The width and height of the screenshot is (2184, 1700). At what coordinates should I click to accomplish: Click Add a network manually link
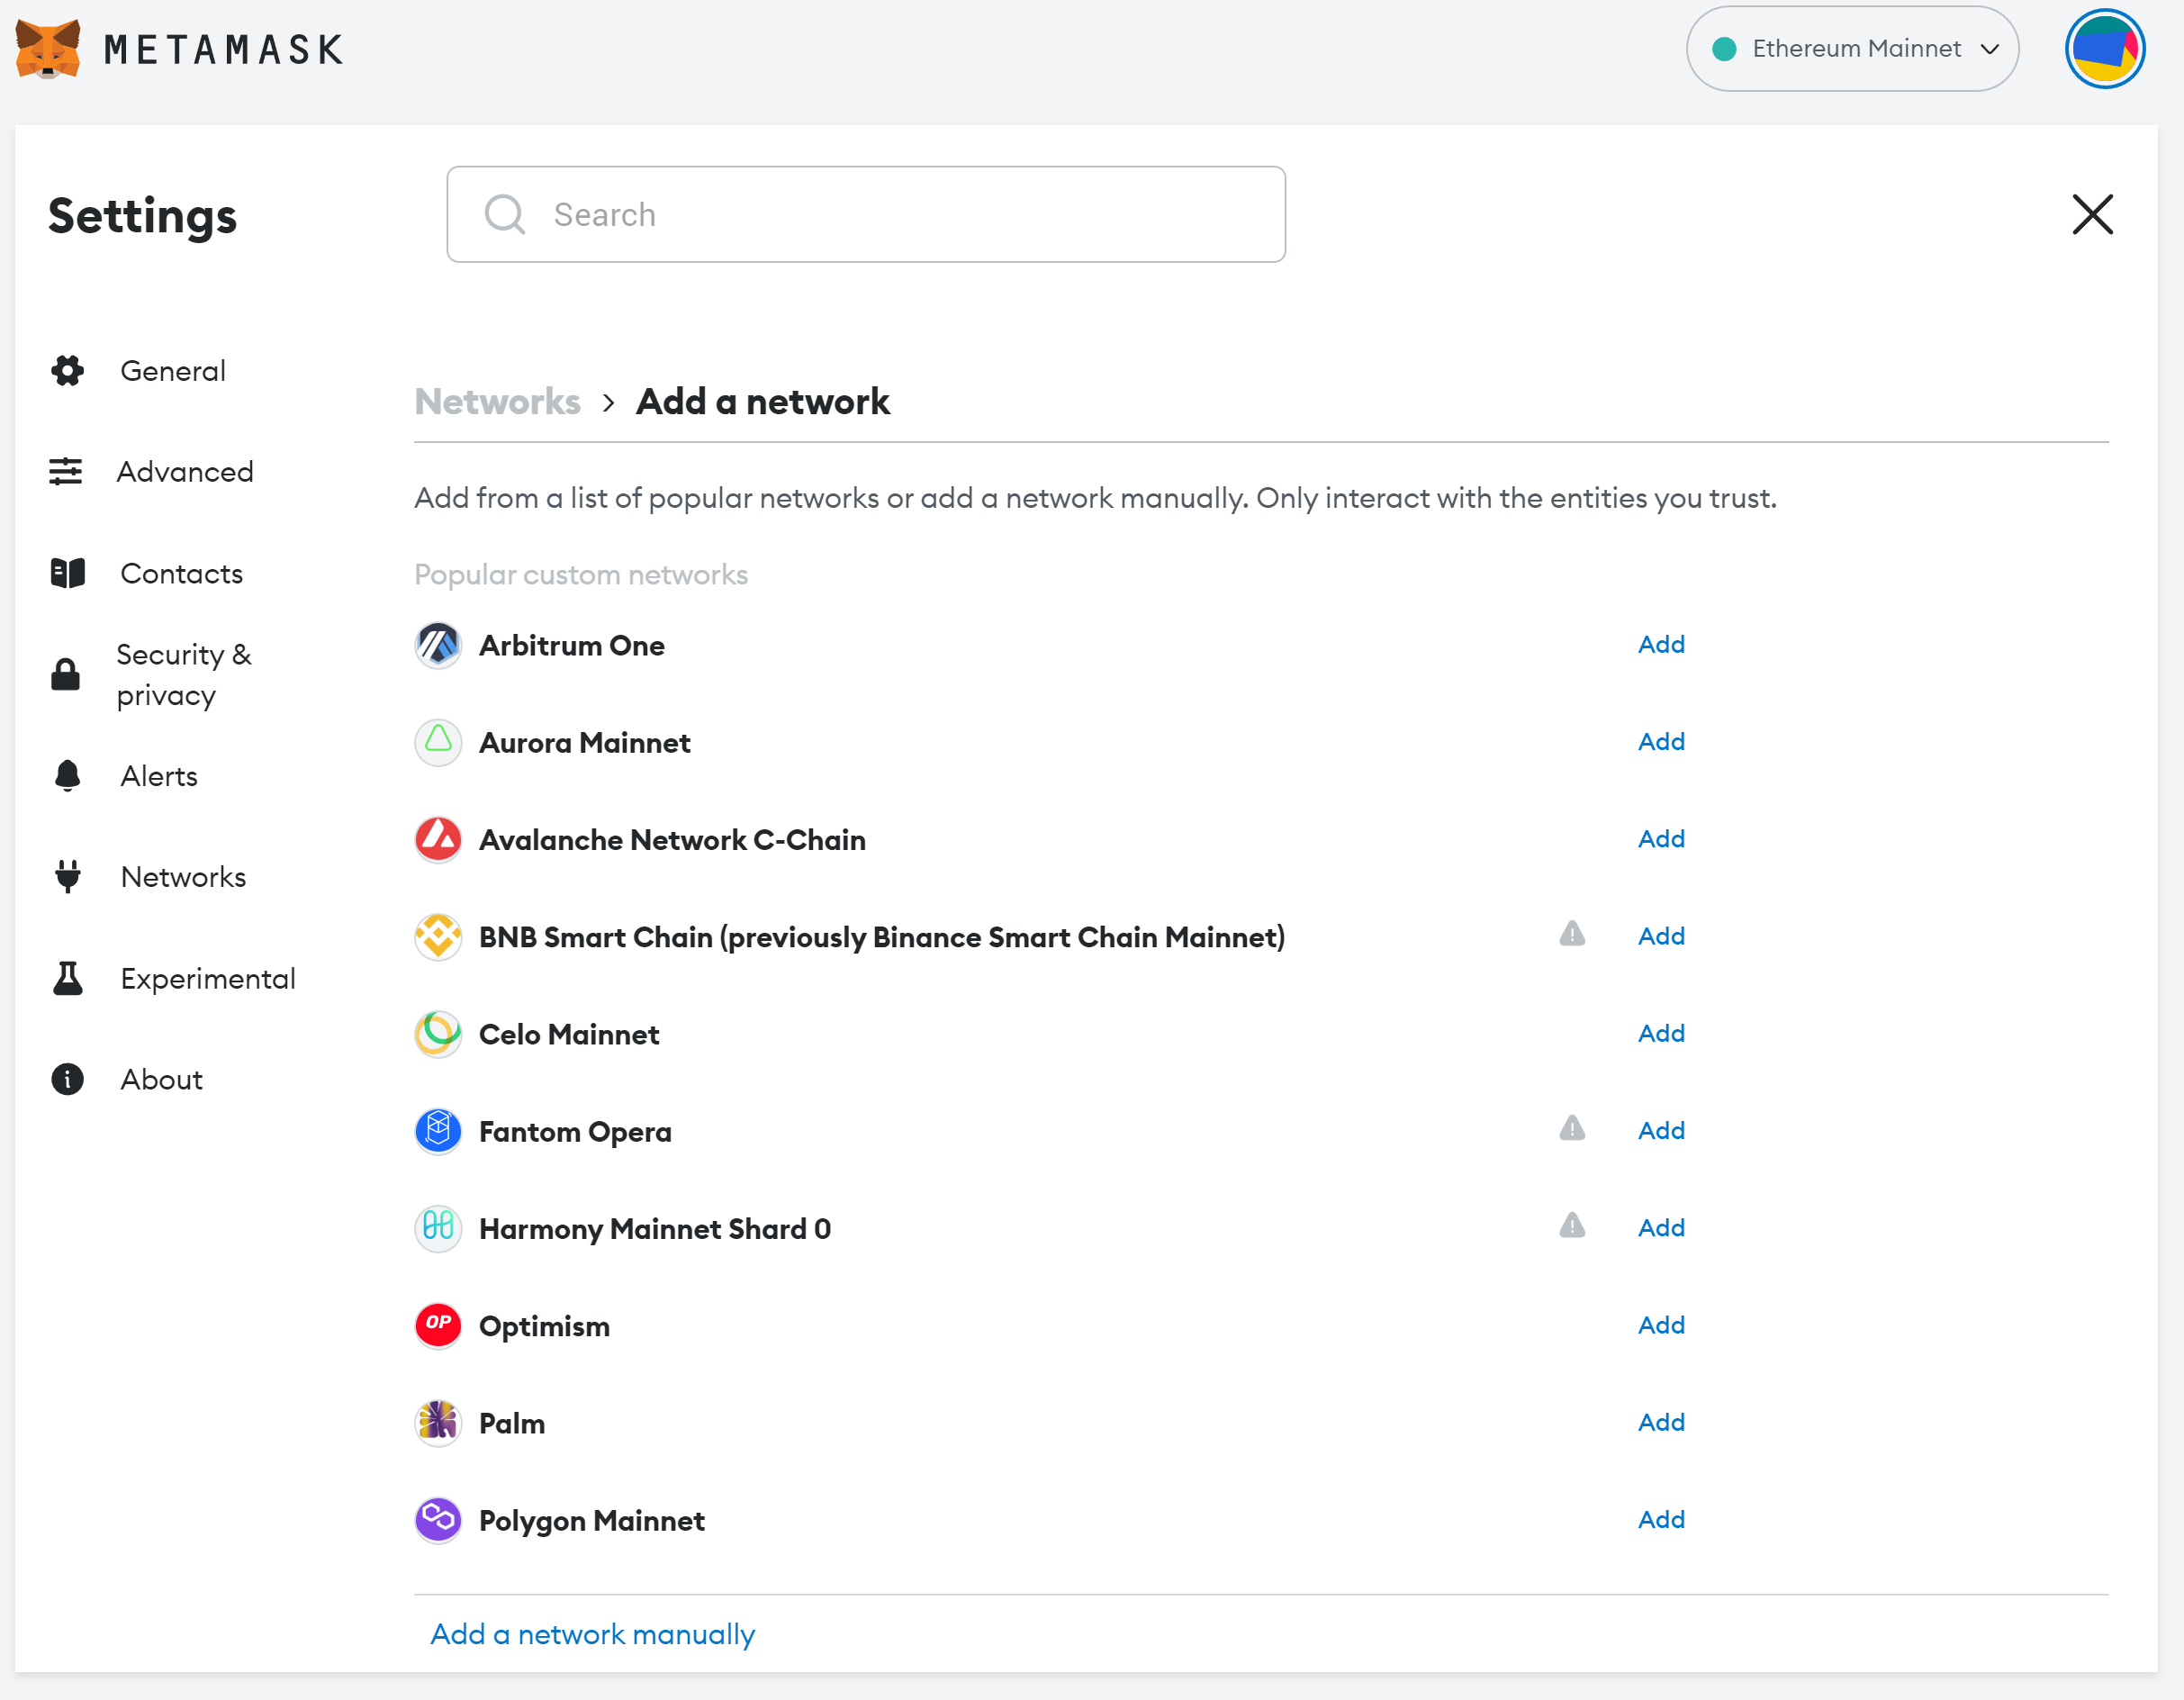click(592, 1634)
